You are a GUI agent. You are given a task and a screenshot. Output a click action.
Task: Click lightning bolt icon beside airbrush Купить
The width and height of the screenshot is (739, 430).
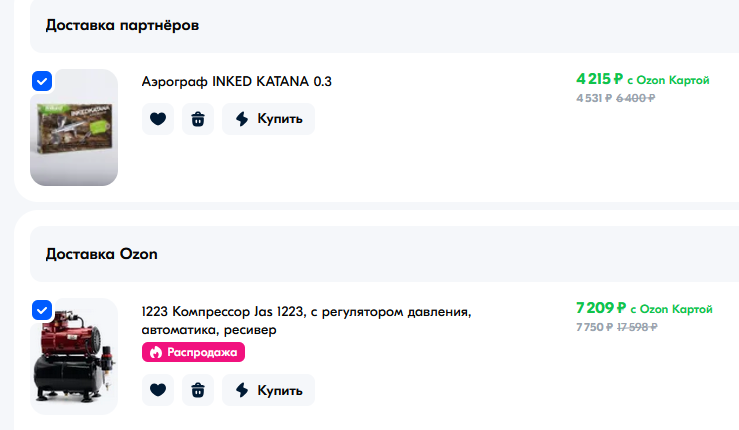[242, 119]
